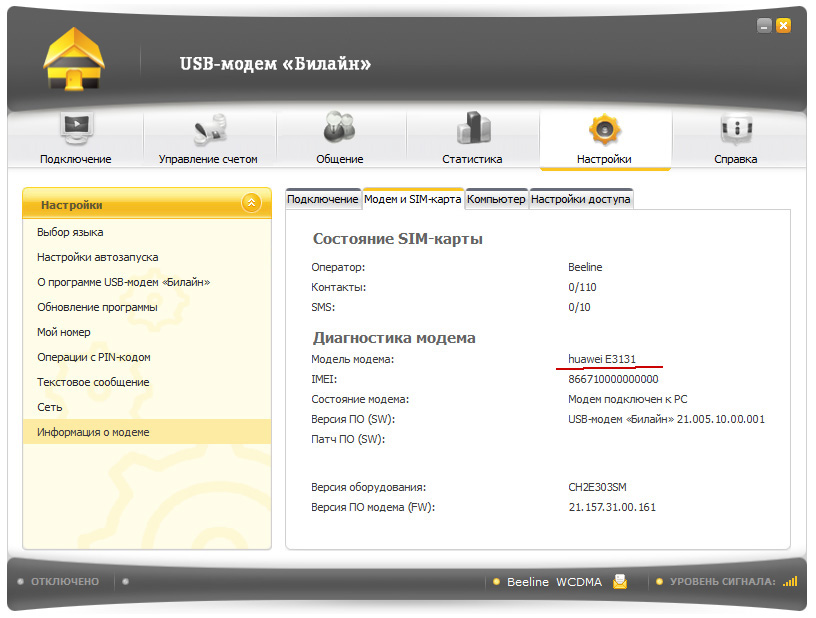This screenshot has width=816, height=618.
Task: Switch to the Компьютер tab
Action: click(496, 199)
